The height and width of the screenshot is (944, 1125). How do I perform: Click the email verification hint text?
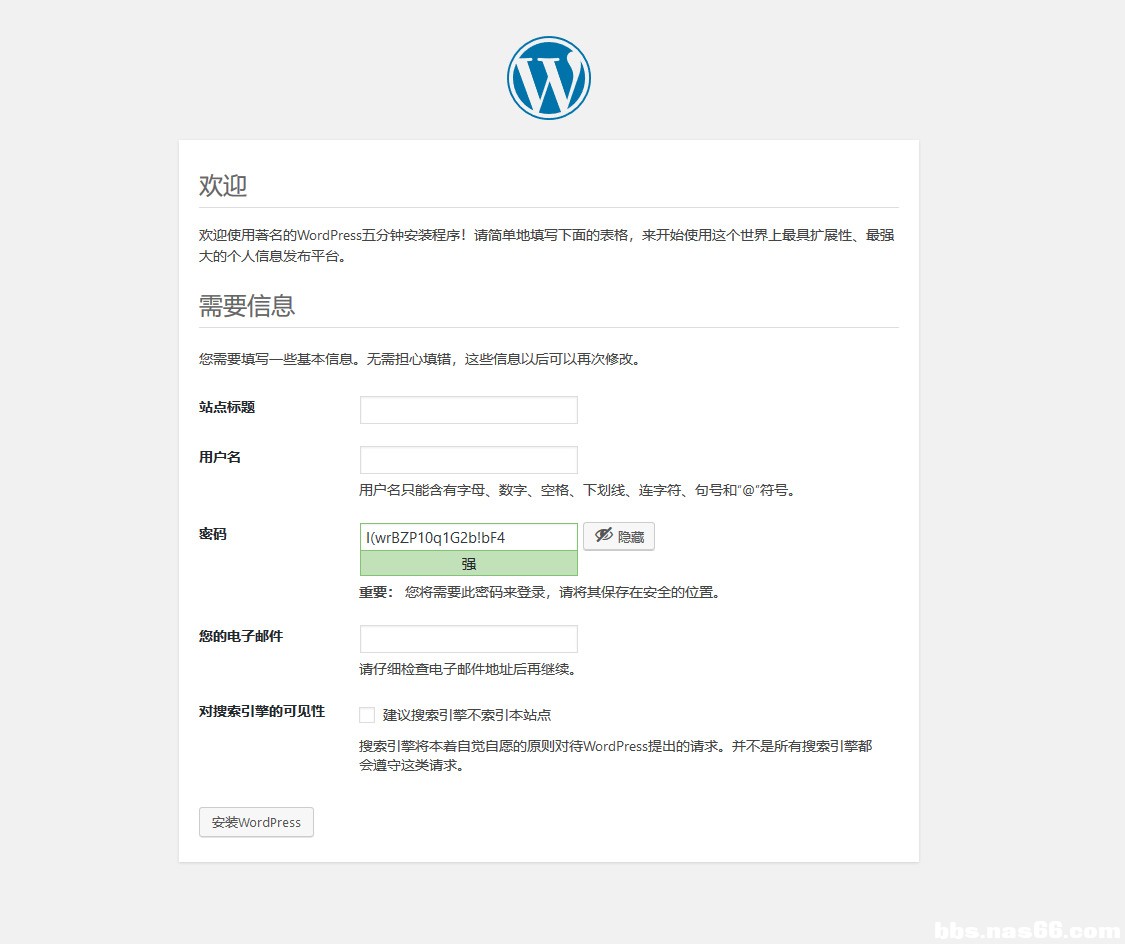(468, 669)
